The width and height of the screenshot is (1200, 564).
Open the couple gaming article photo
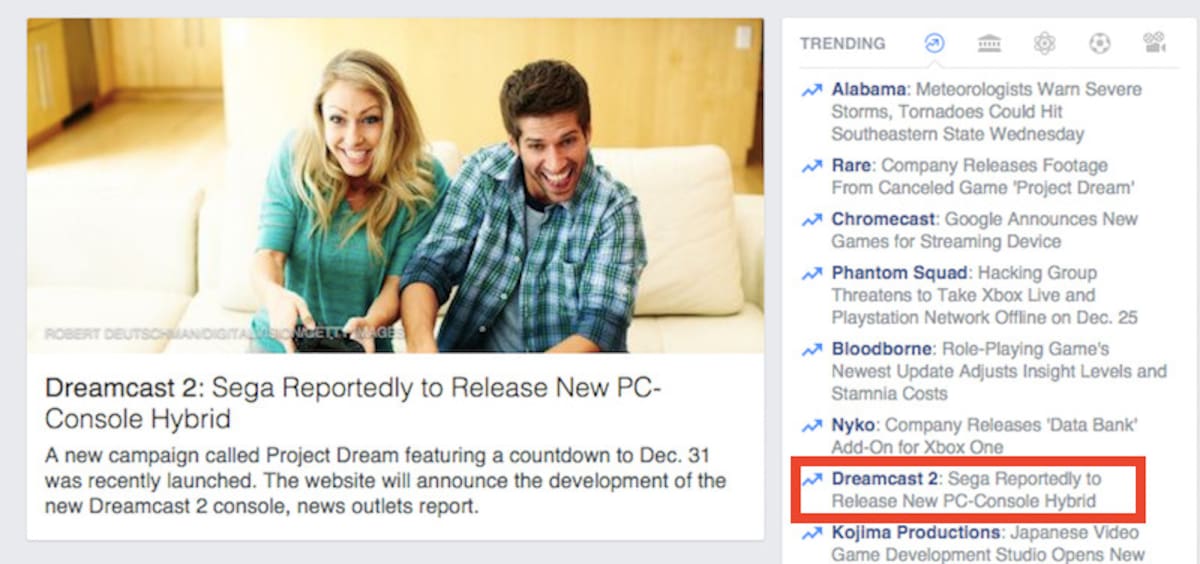(x=395, y=185)
